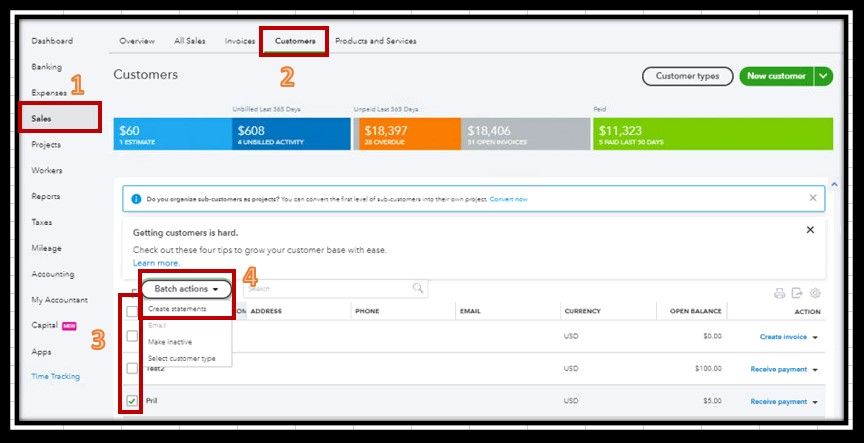Open Mileage in the left sidebar

[x=46, y=248]
